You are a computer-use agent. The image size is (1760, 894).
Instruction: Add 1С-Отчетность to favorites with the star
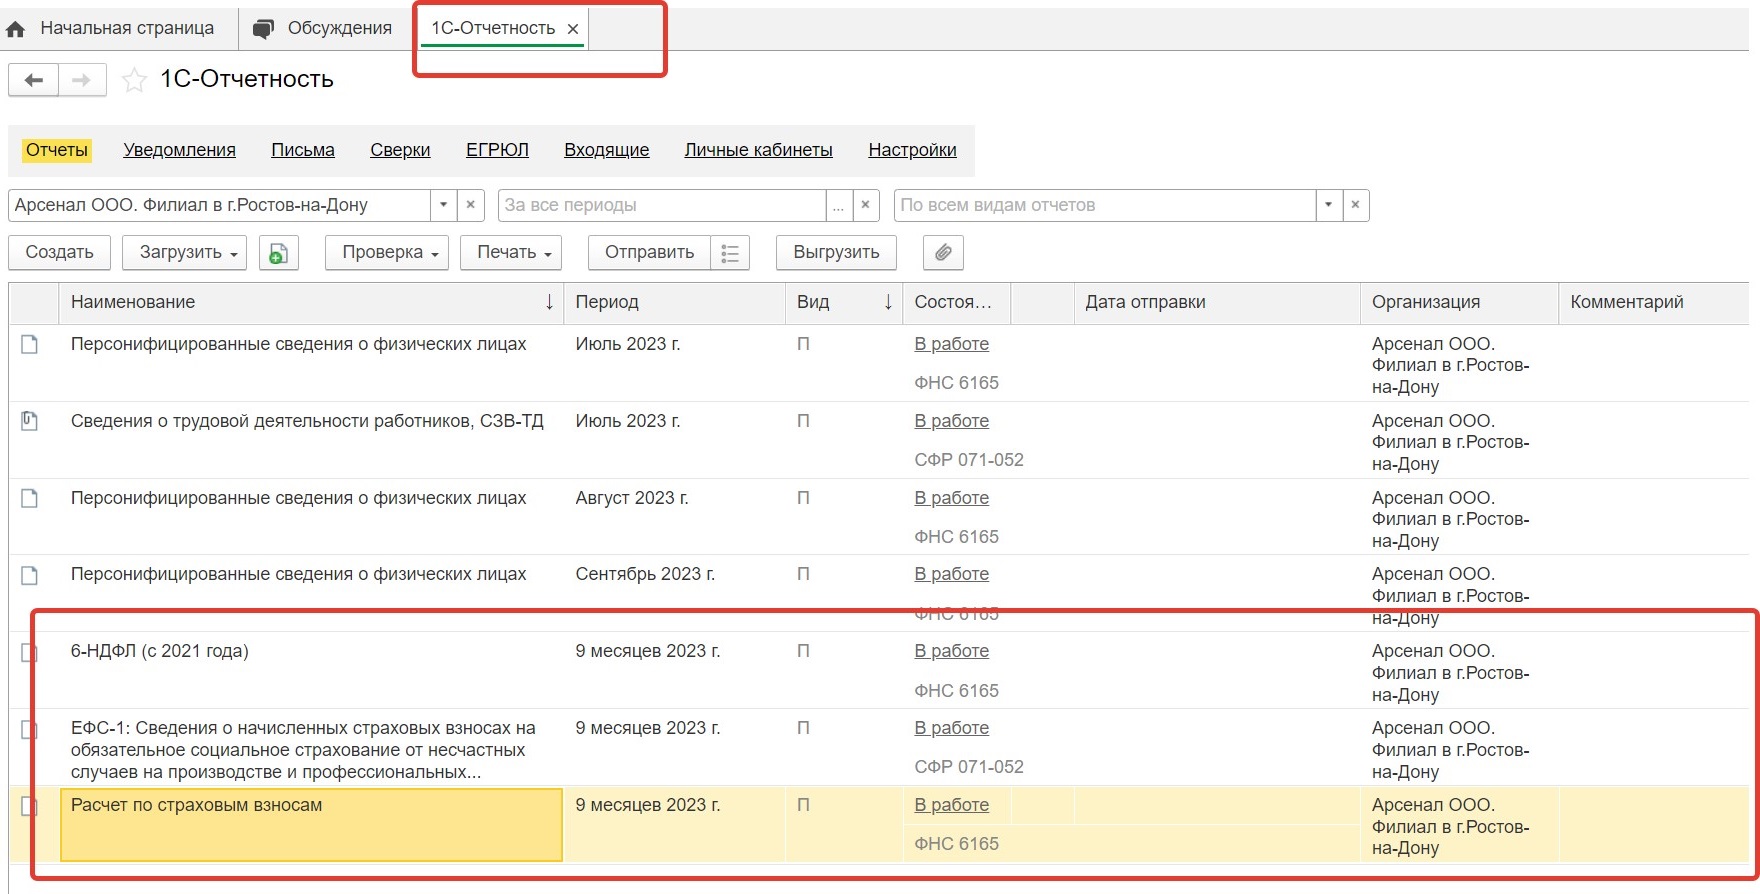click(x=134, y=80)
